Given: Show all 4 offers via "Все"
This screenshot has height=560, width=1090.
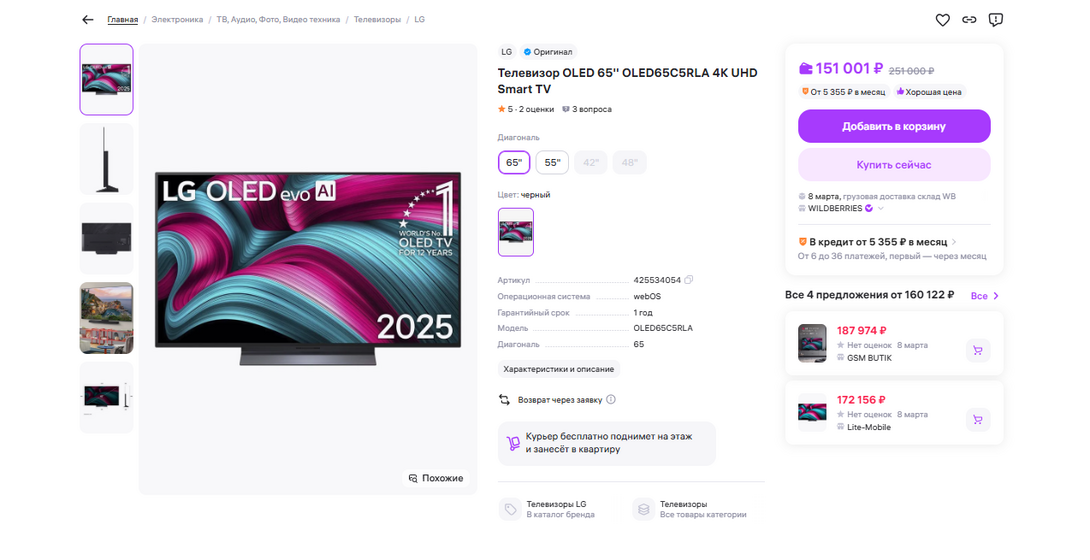Looking at the screenshot, I should coord(984,296).
